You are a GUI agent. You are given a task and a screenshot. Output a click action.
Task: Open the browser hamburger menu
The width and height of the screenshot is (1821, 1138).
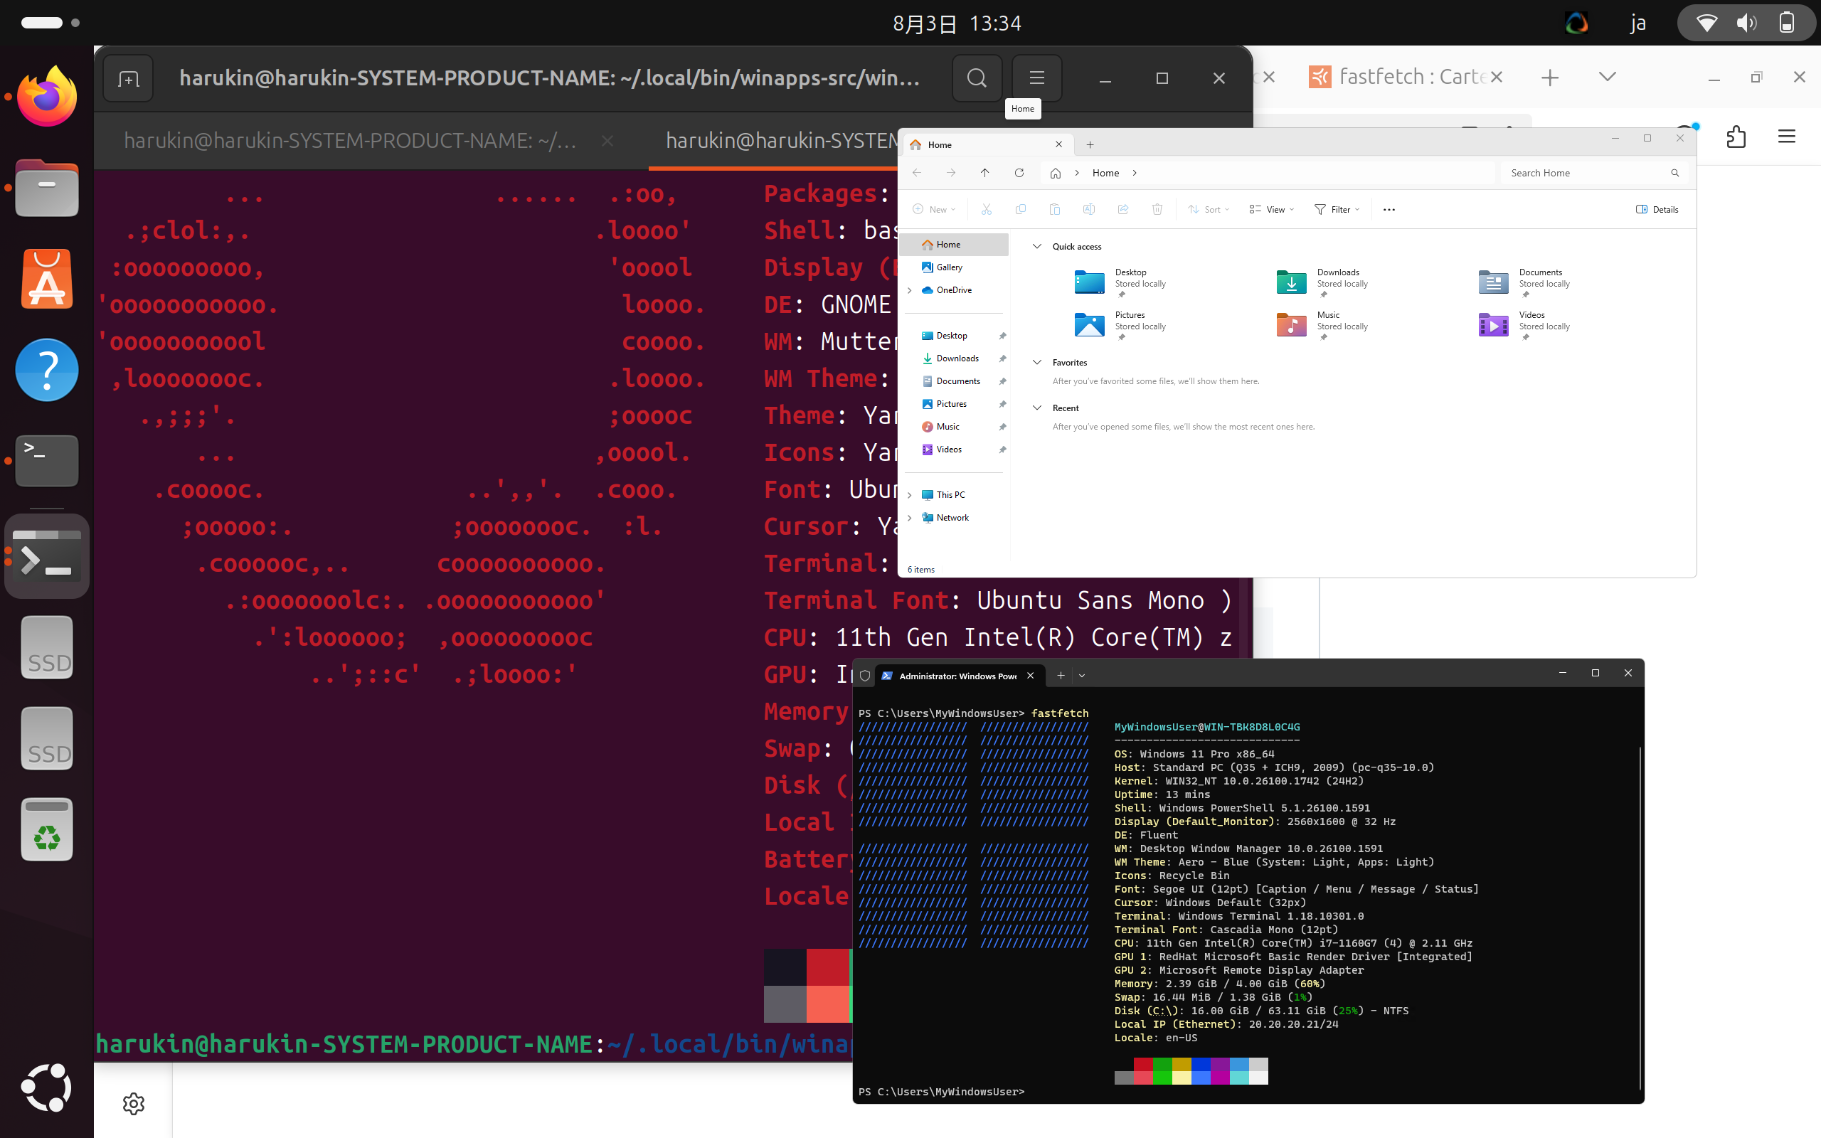1787,137
